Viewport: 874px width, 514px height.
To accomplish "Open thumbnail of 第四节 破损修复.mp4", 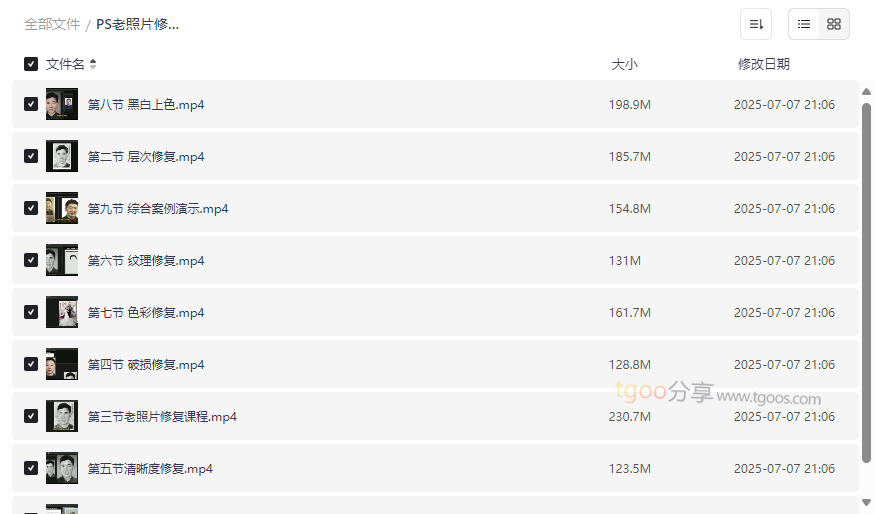I will pyautogui.click(x=62, y=364).
